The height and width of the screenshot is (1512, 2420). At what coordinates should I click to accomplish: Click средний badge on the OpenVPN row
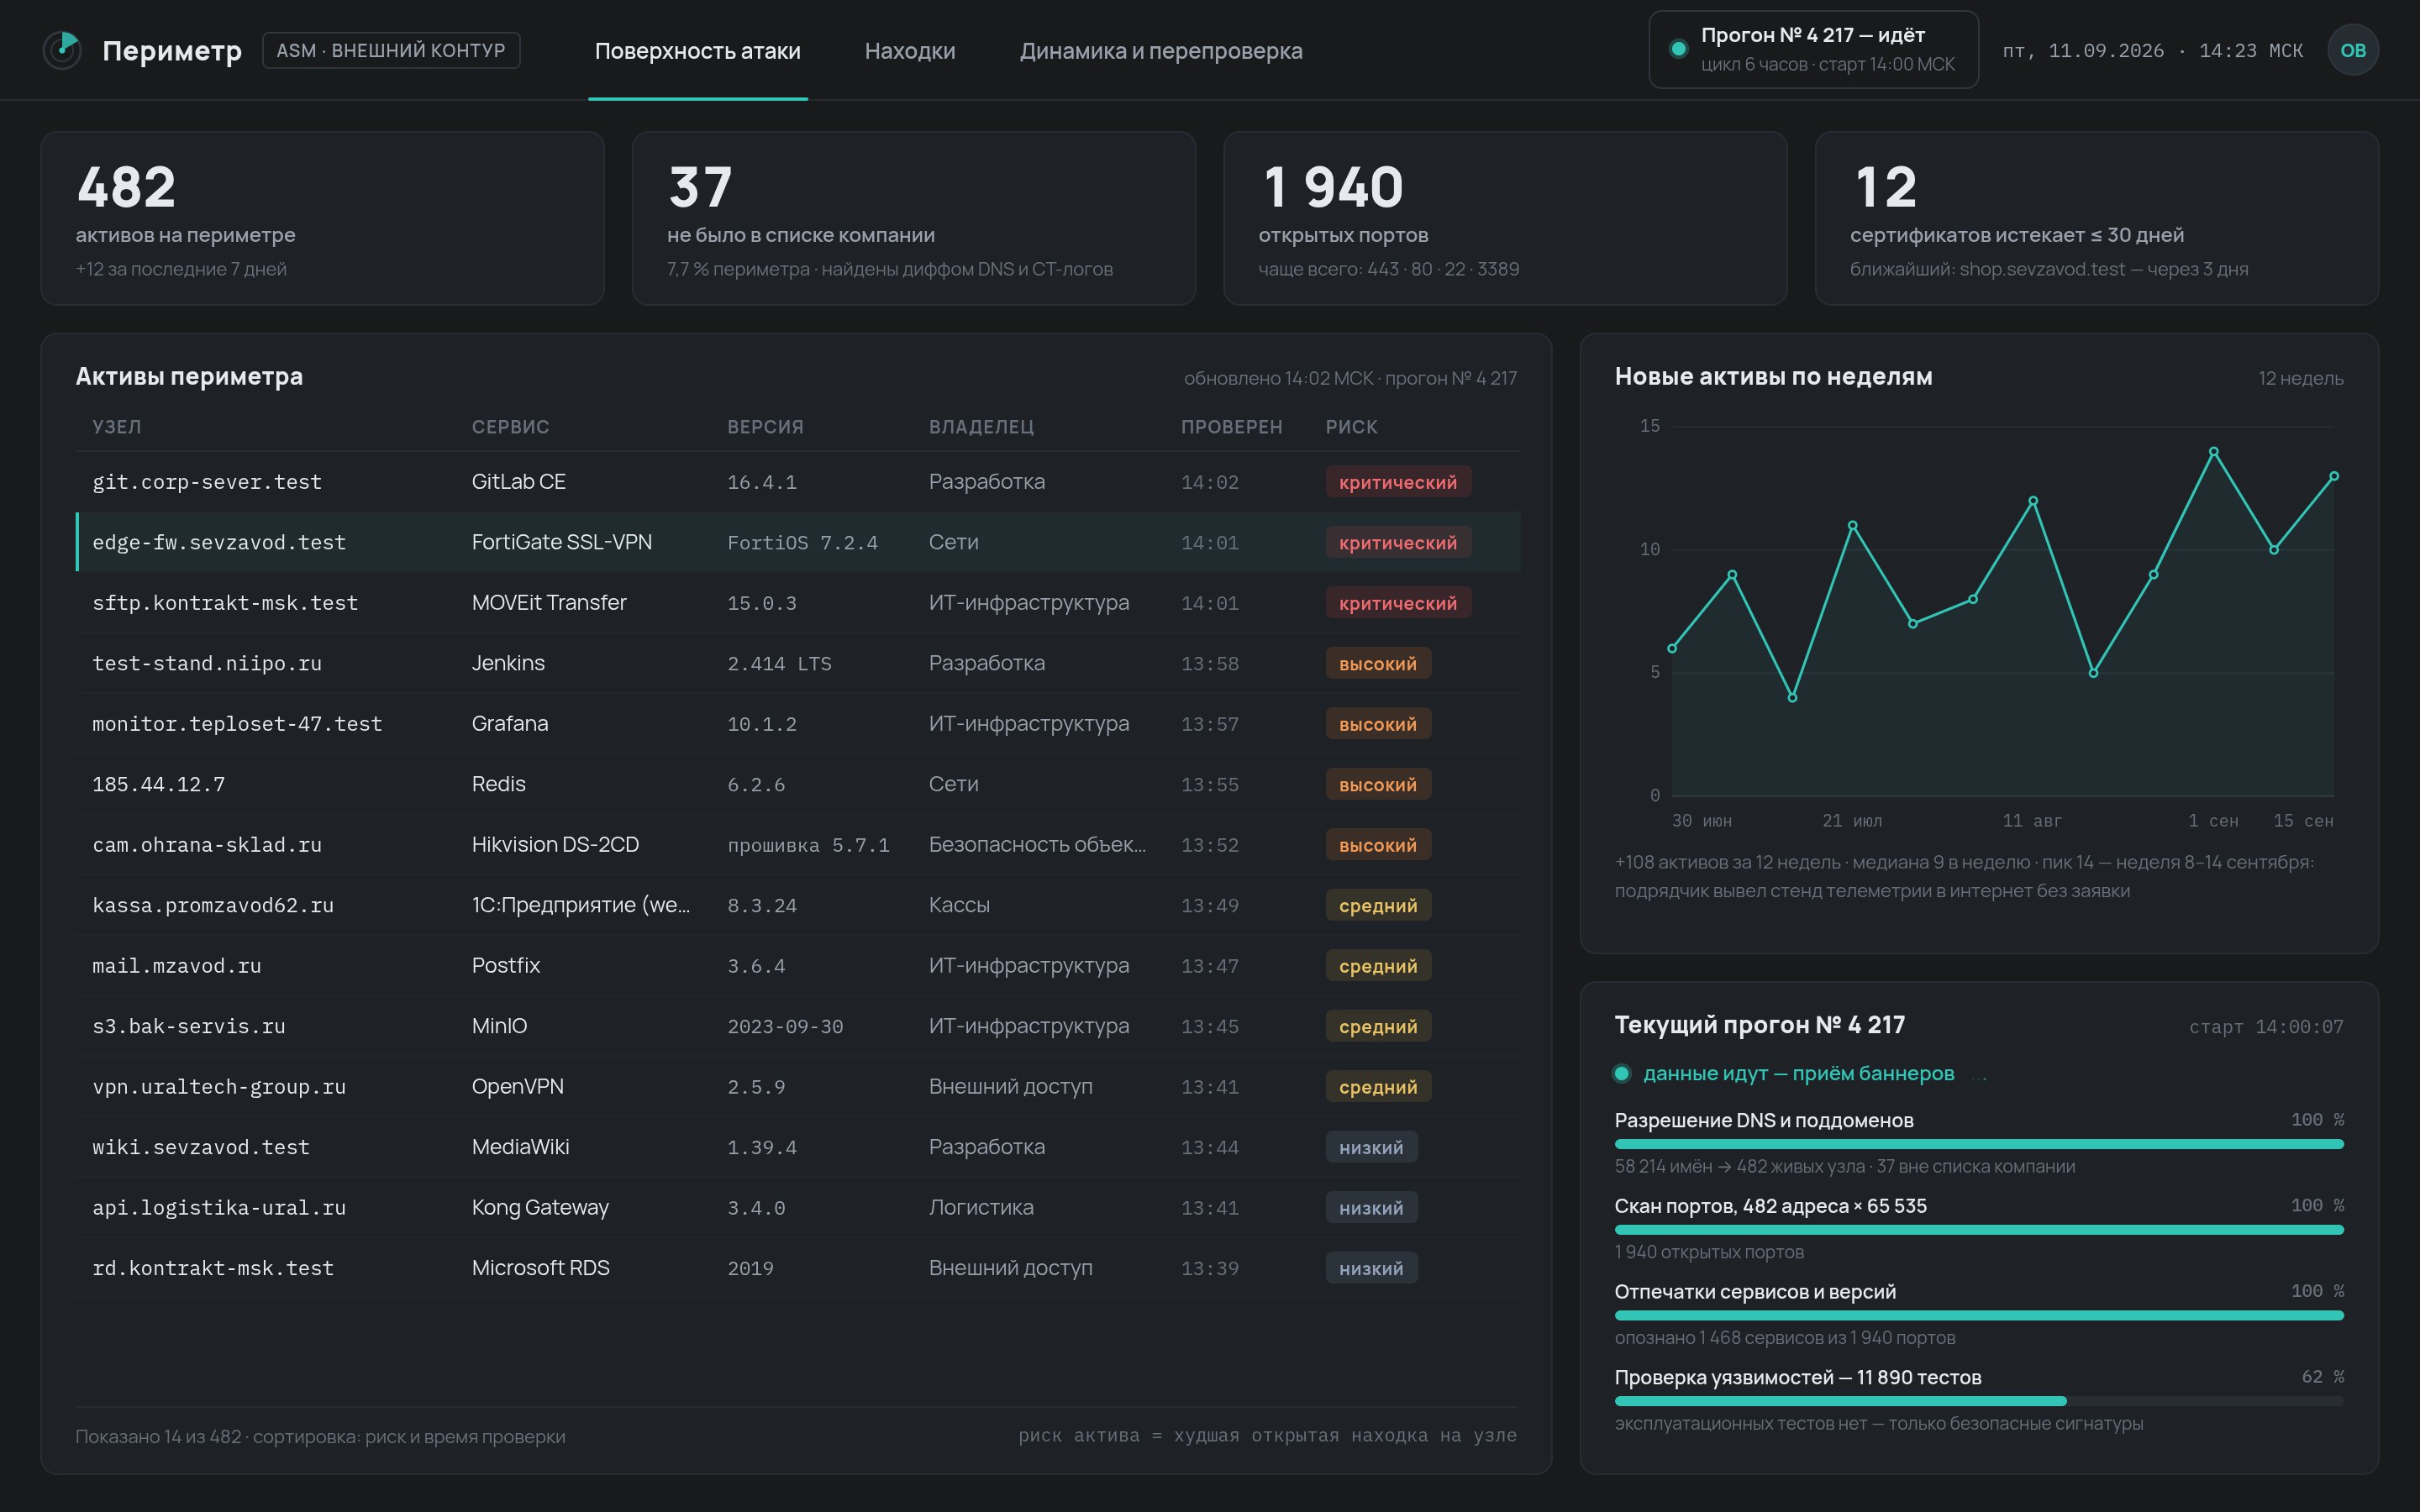click(1378, 1087)
